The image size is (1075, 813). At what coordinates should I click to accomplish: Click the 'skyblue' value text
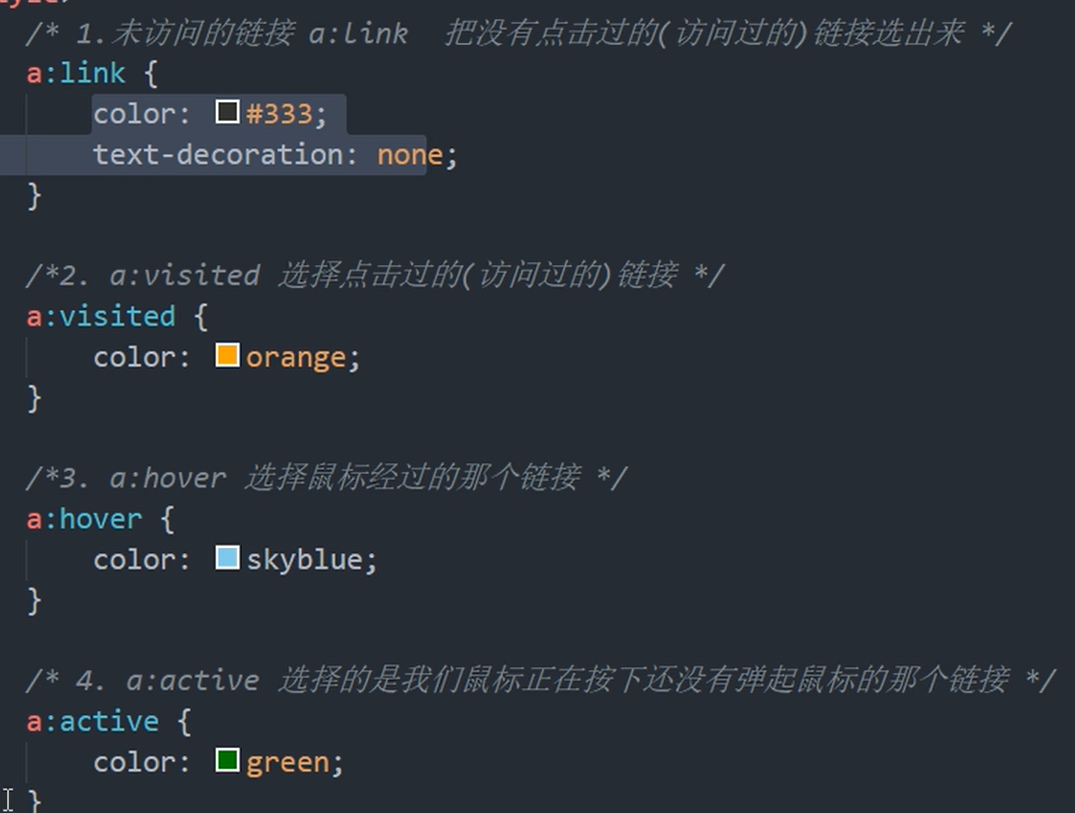click(305, 560)
